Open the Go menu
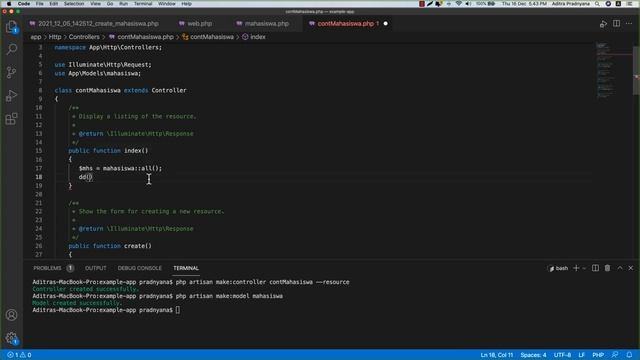 110,4
